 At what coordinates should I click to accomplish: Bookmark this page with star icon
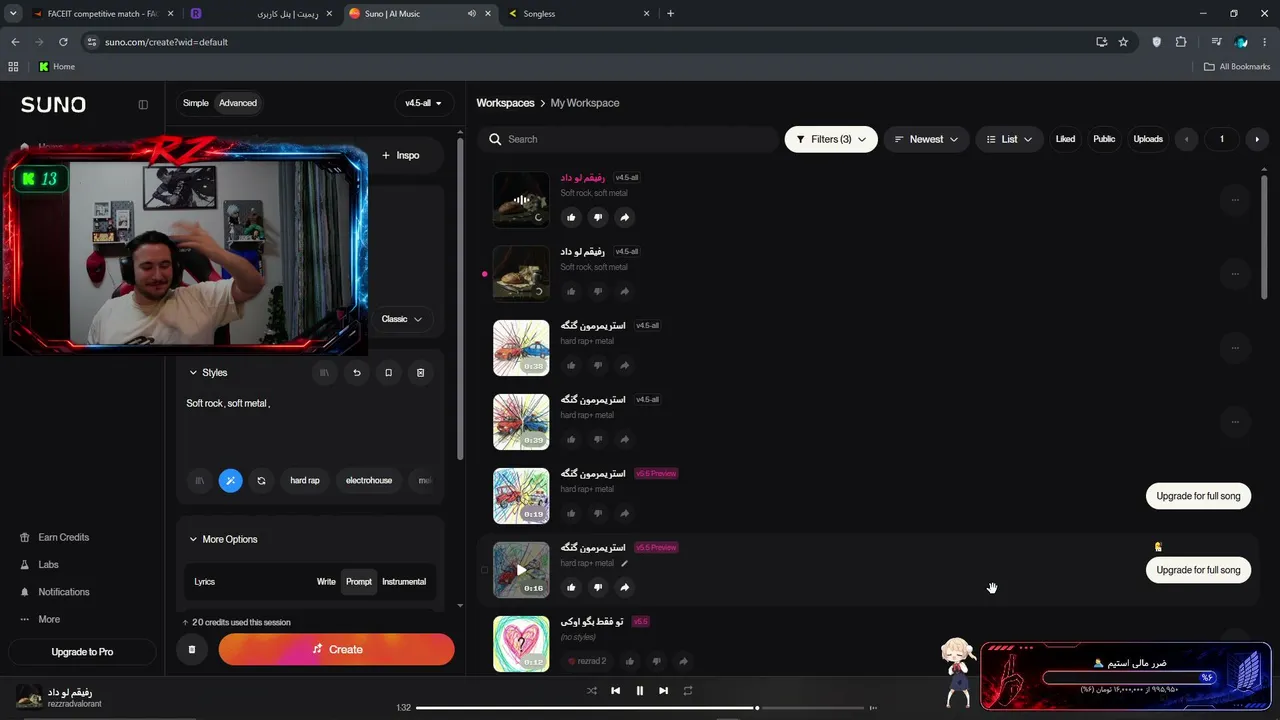(x=1123, y=42)
